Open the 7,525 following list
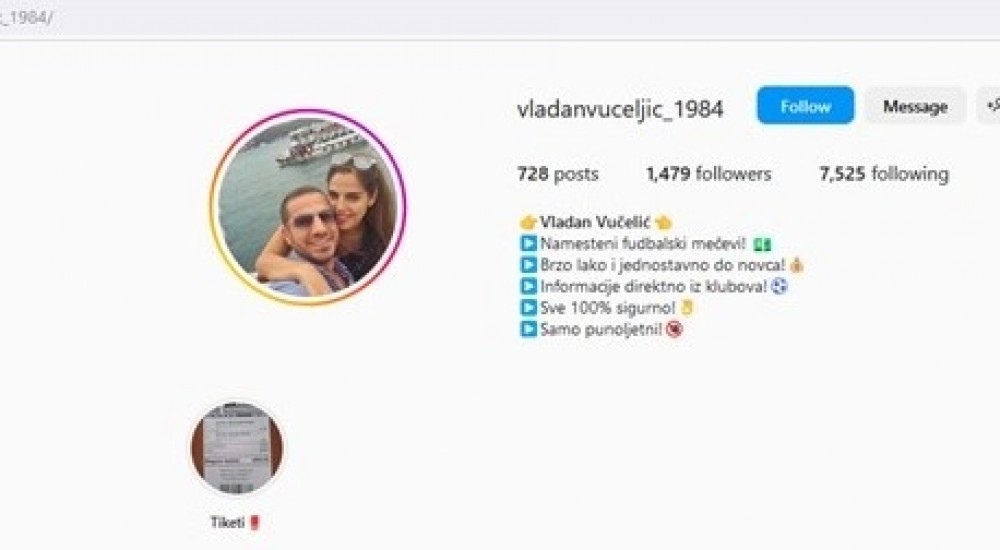Image resolution: width=1000 pixels, height=550 pixels. (x=884, y=174)
